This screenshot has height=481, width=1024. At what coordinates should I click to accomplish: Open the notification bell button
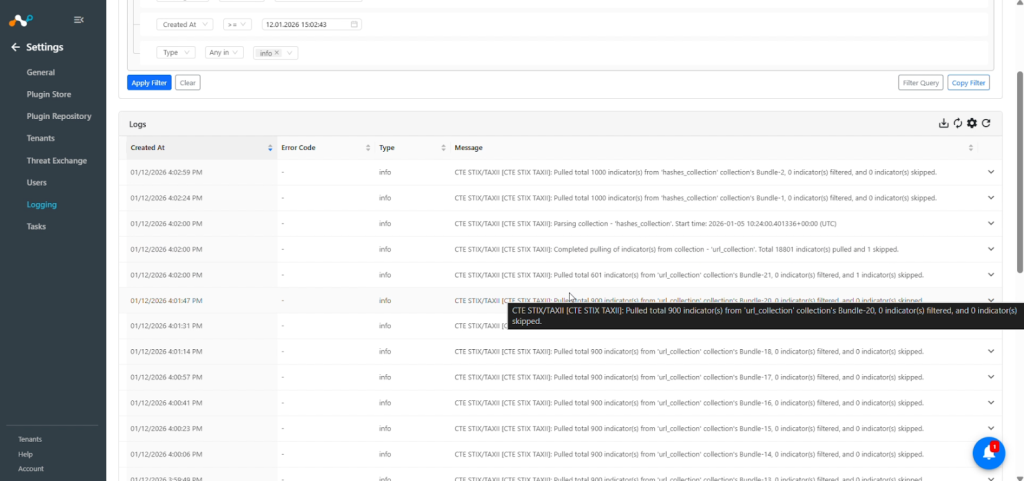pos(989,453)
